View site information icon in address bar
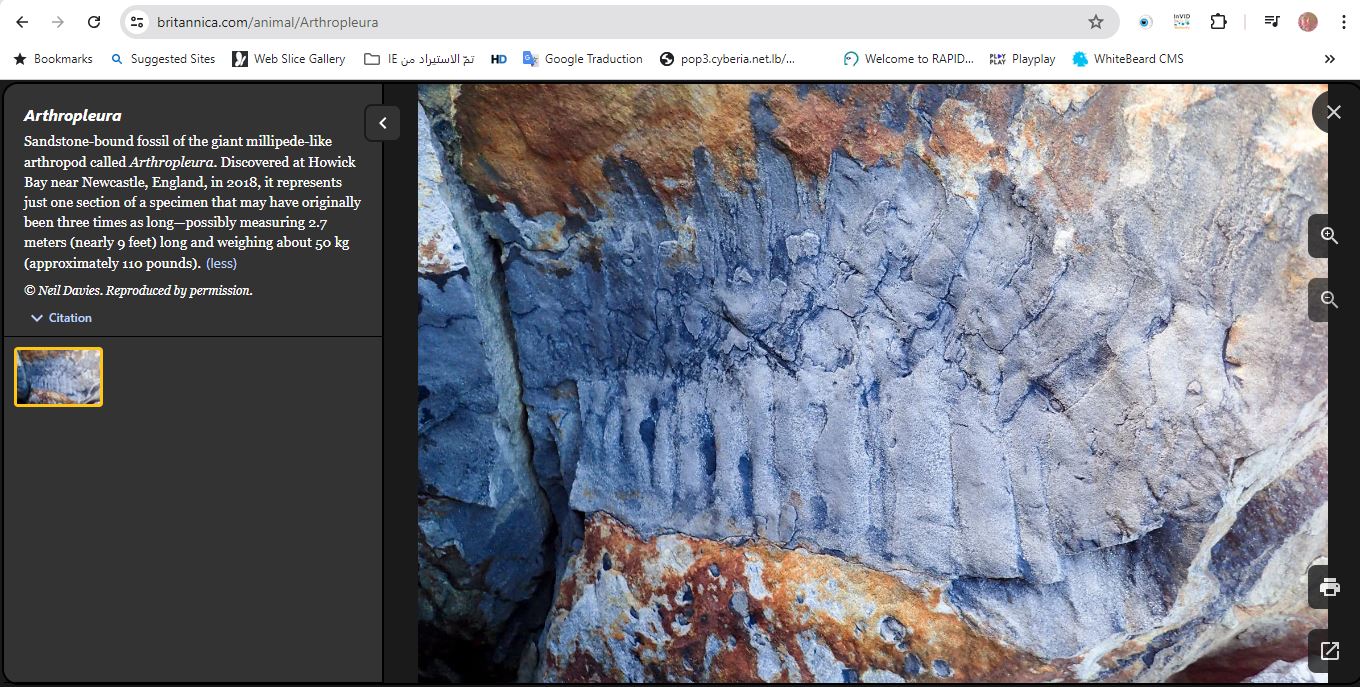 click(x=138, y=22)
